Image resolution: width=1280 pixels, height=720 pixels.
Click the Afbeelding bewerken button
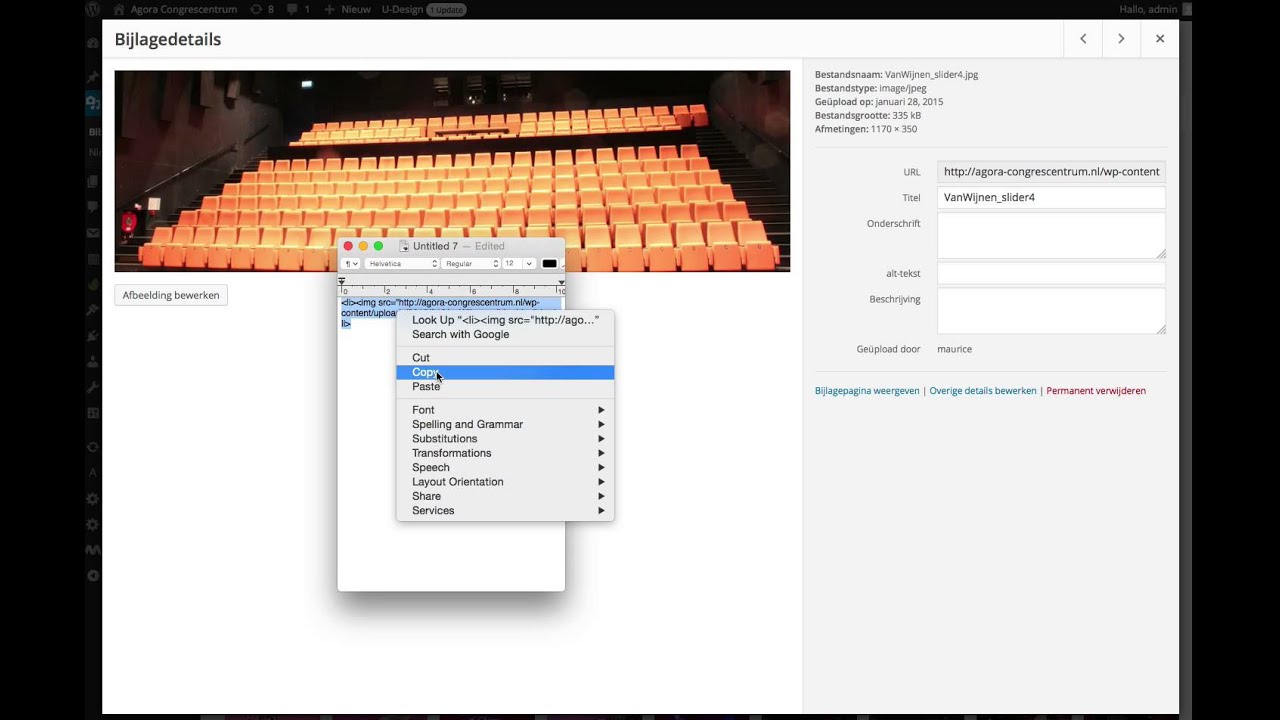coord(171,295)
